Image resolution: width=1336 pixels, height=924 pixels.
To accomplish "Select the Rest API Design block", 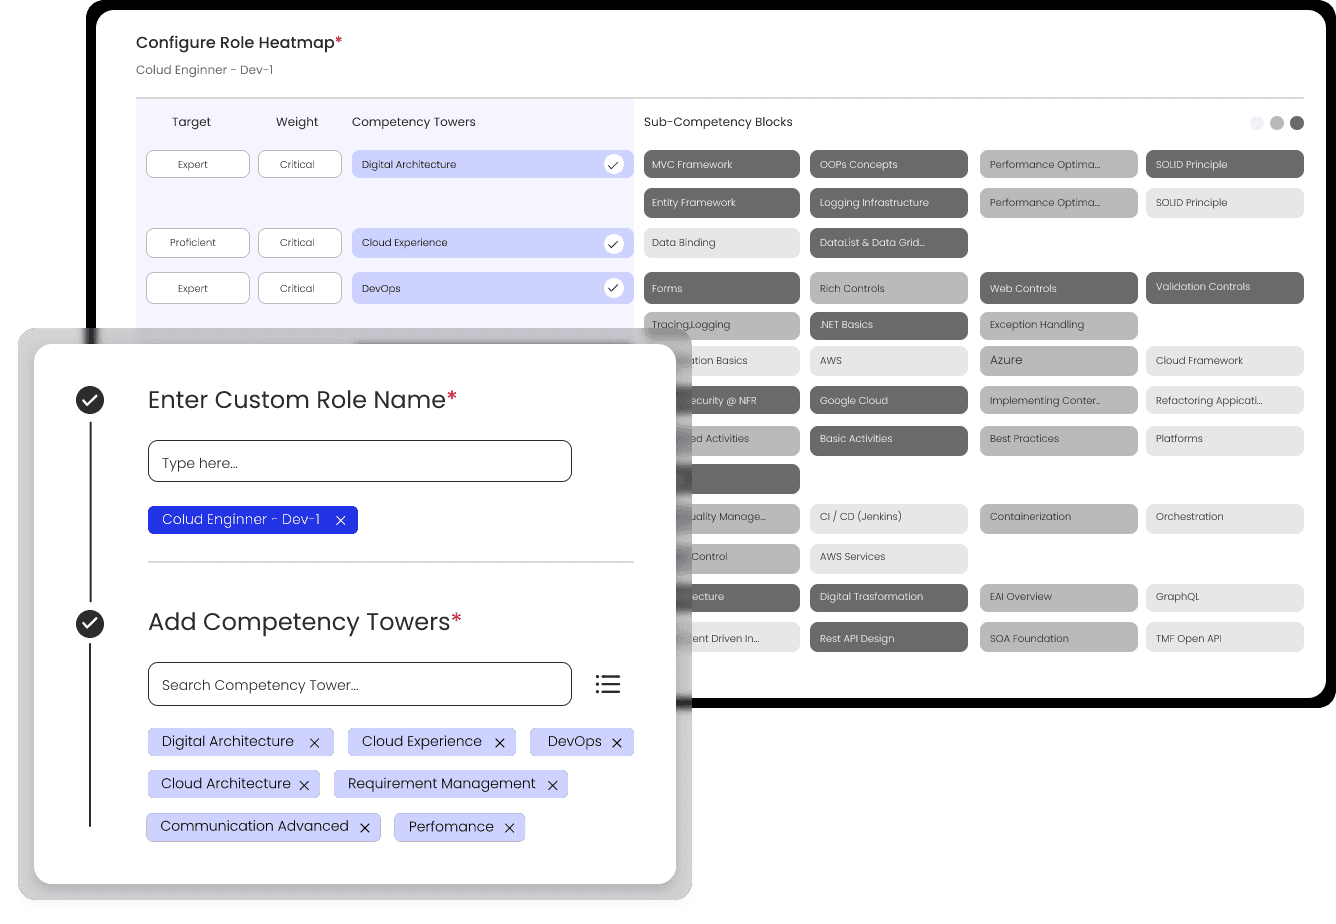I will coord(889,637).
